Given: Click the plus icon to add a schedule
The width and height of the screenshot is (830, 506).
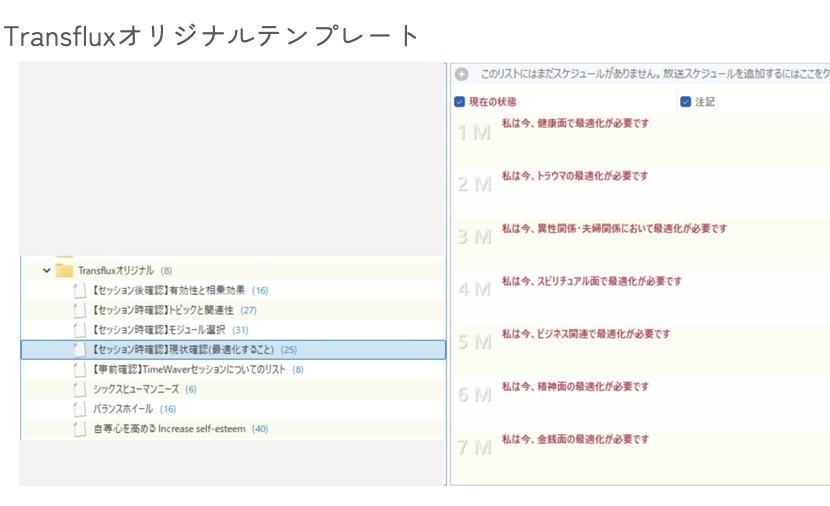Looking at the screenshot, I should point(462,74).
